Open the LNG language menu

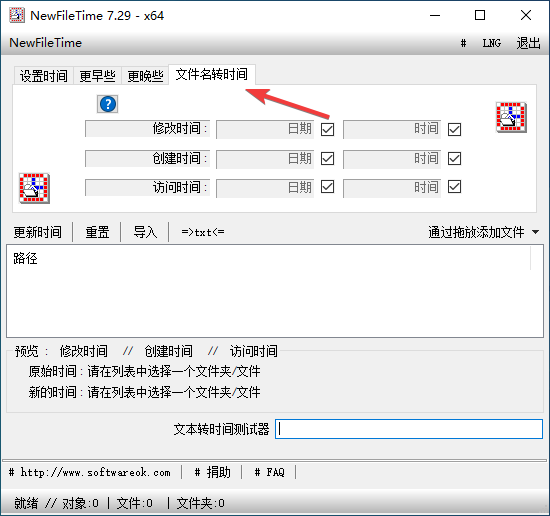(491, 43)
